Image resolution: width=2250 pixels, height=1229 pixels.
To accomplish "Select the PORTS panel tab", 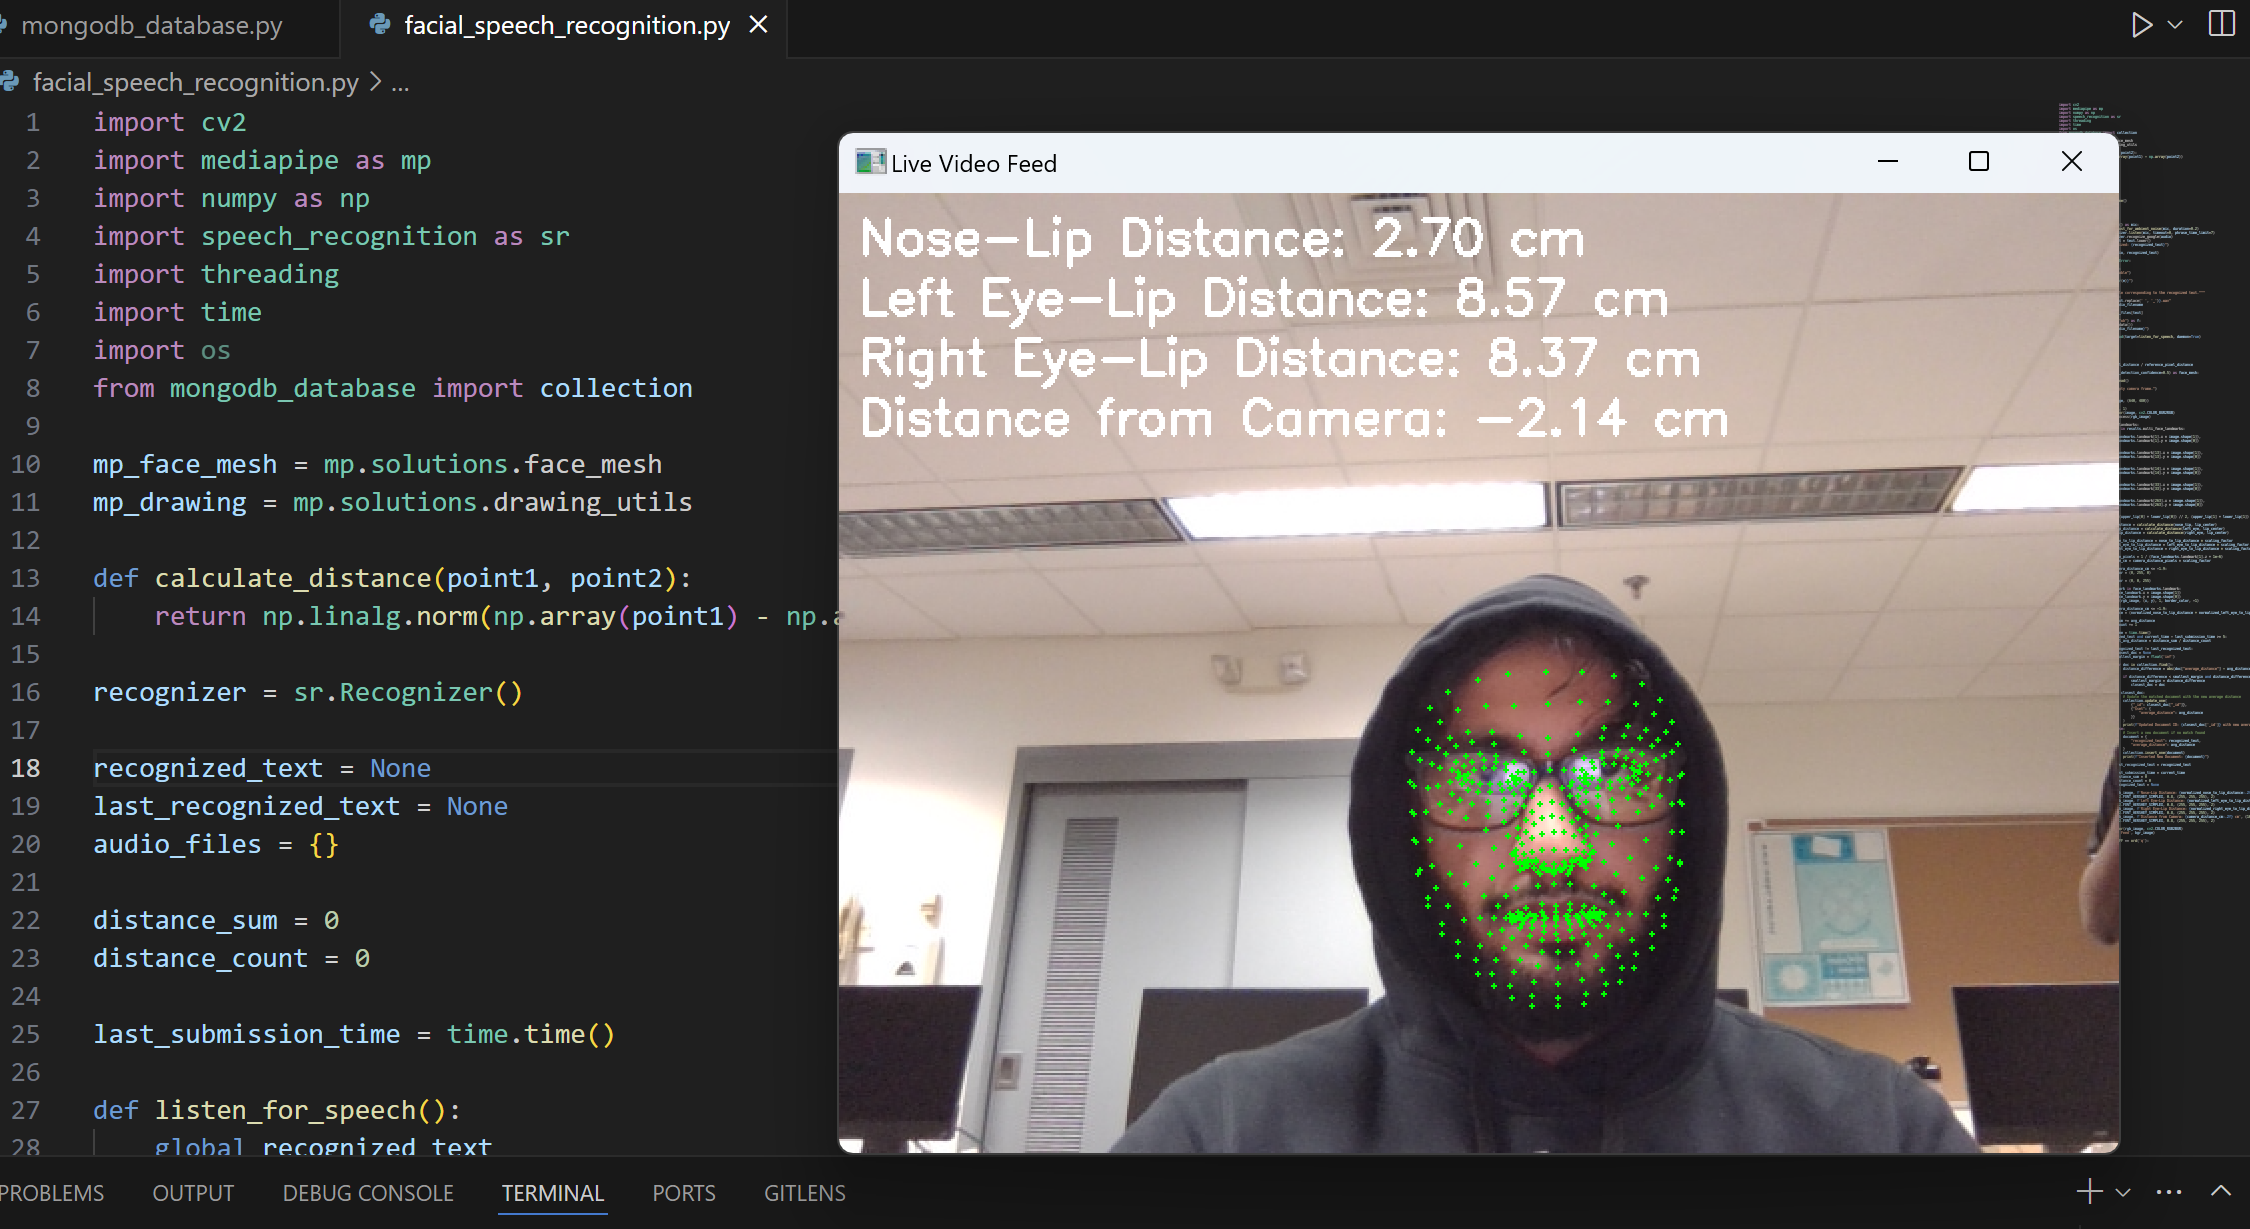I will [x=684, y=1193].
